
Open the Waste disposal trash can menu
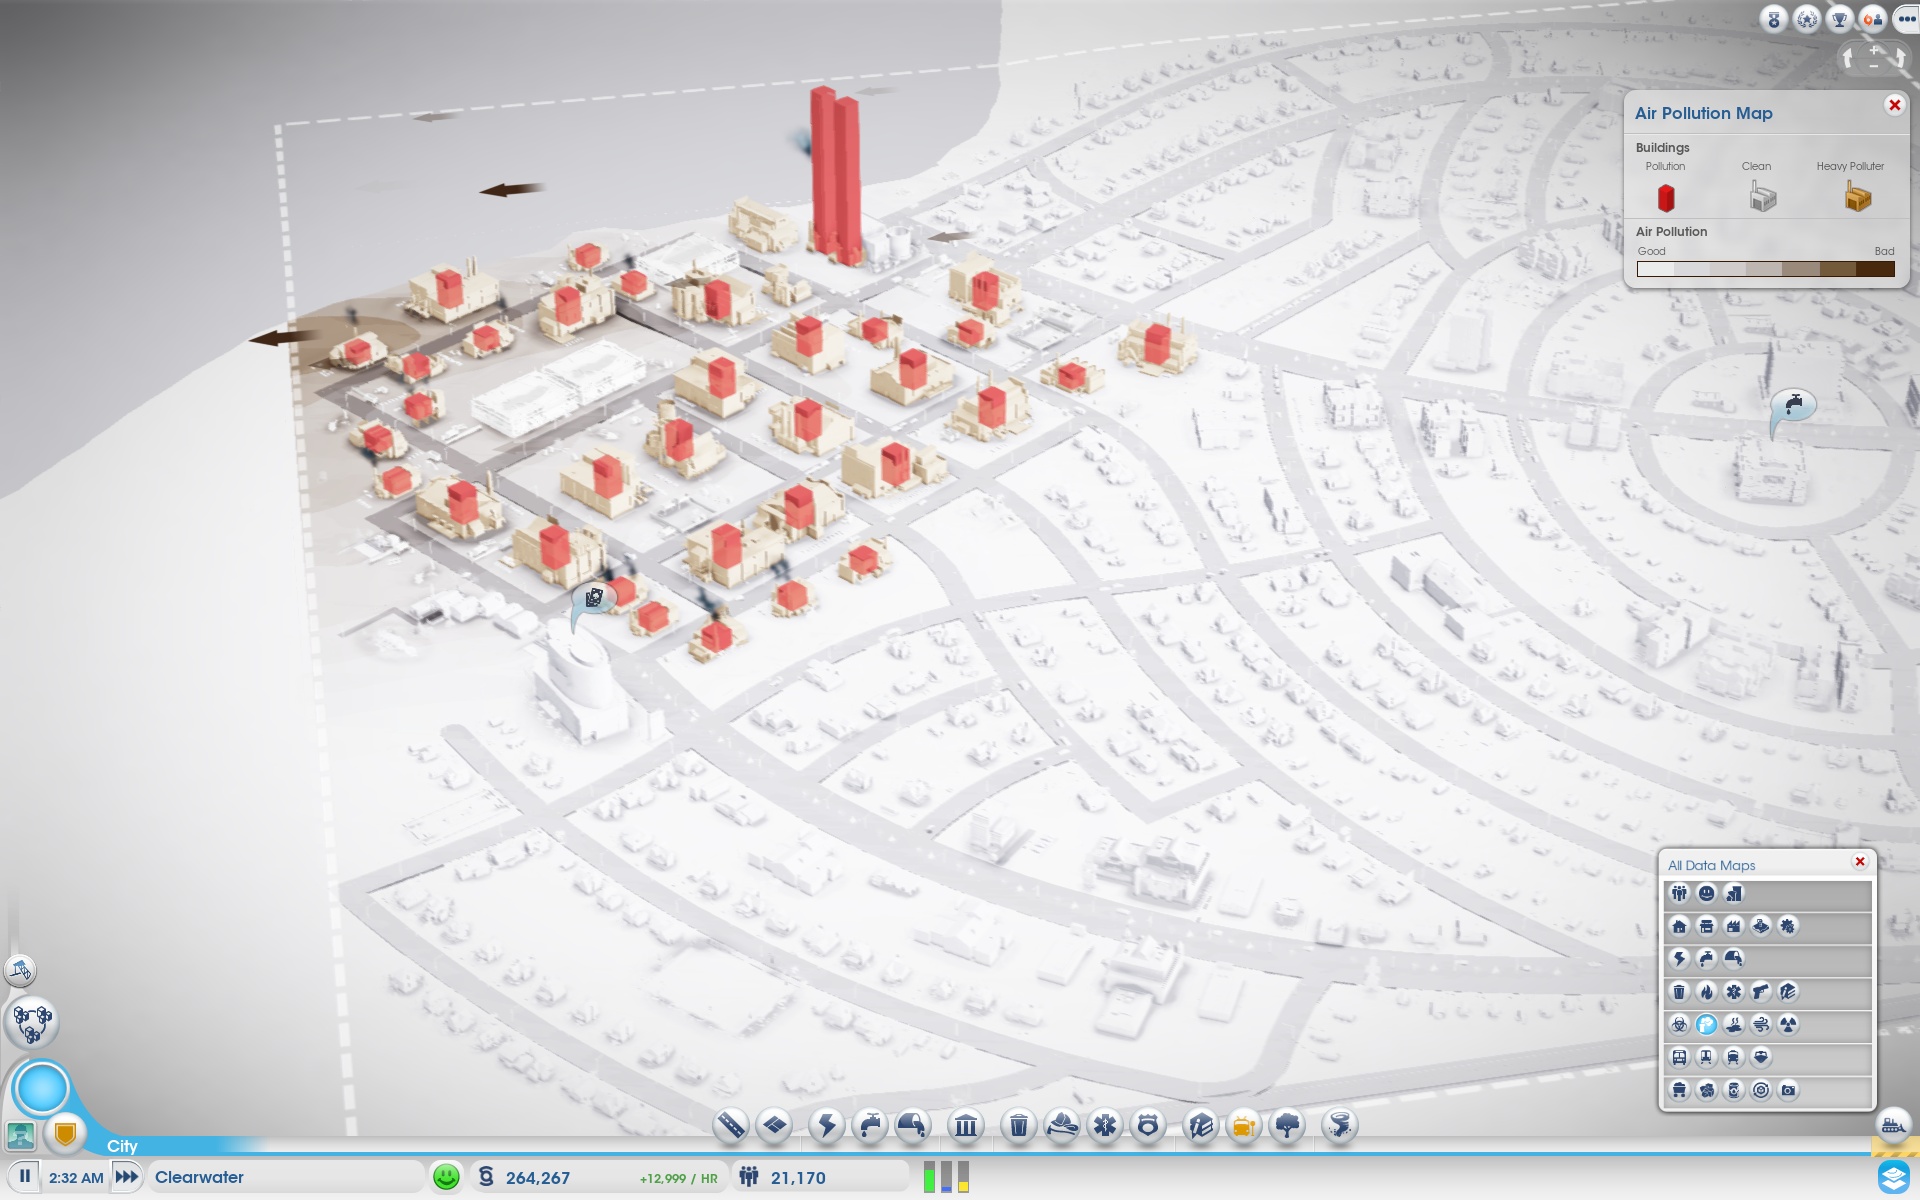1018,1126
